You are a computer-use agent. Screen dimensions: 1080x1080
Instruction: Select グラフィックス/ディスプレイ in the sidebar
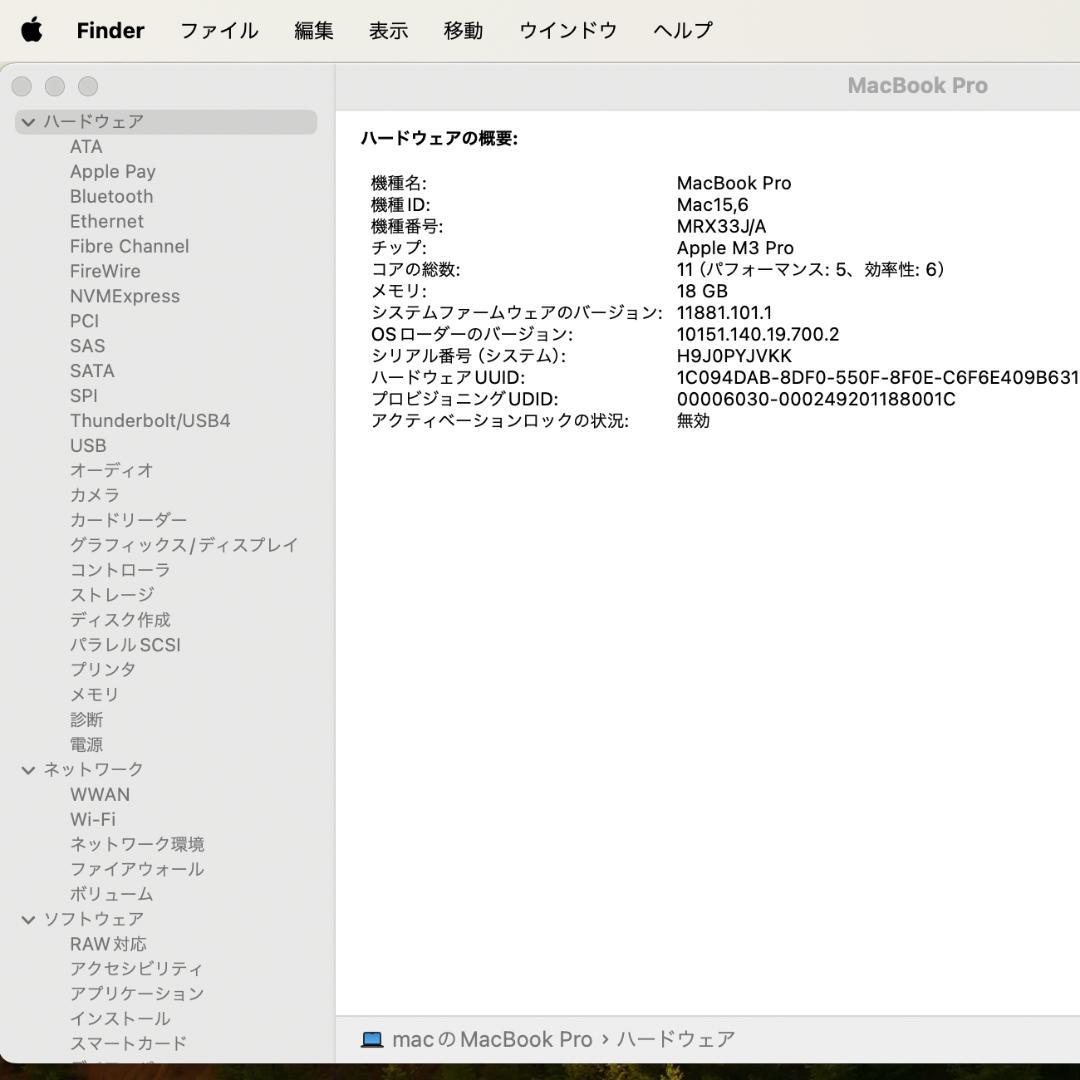click(x=184, y=545)
